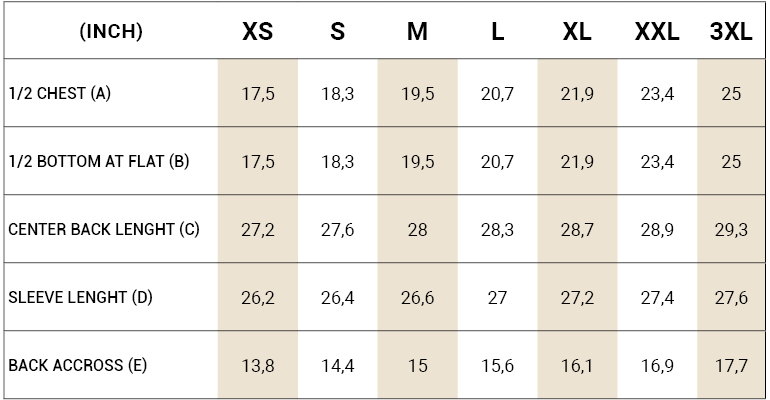Select the CENTER BACK LENGHT (C) label
Image resolution: width=770 pixels, height=400 pixels.
(x=104, y=229)
